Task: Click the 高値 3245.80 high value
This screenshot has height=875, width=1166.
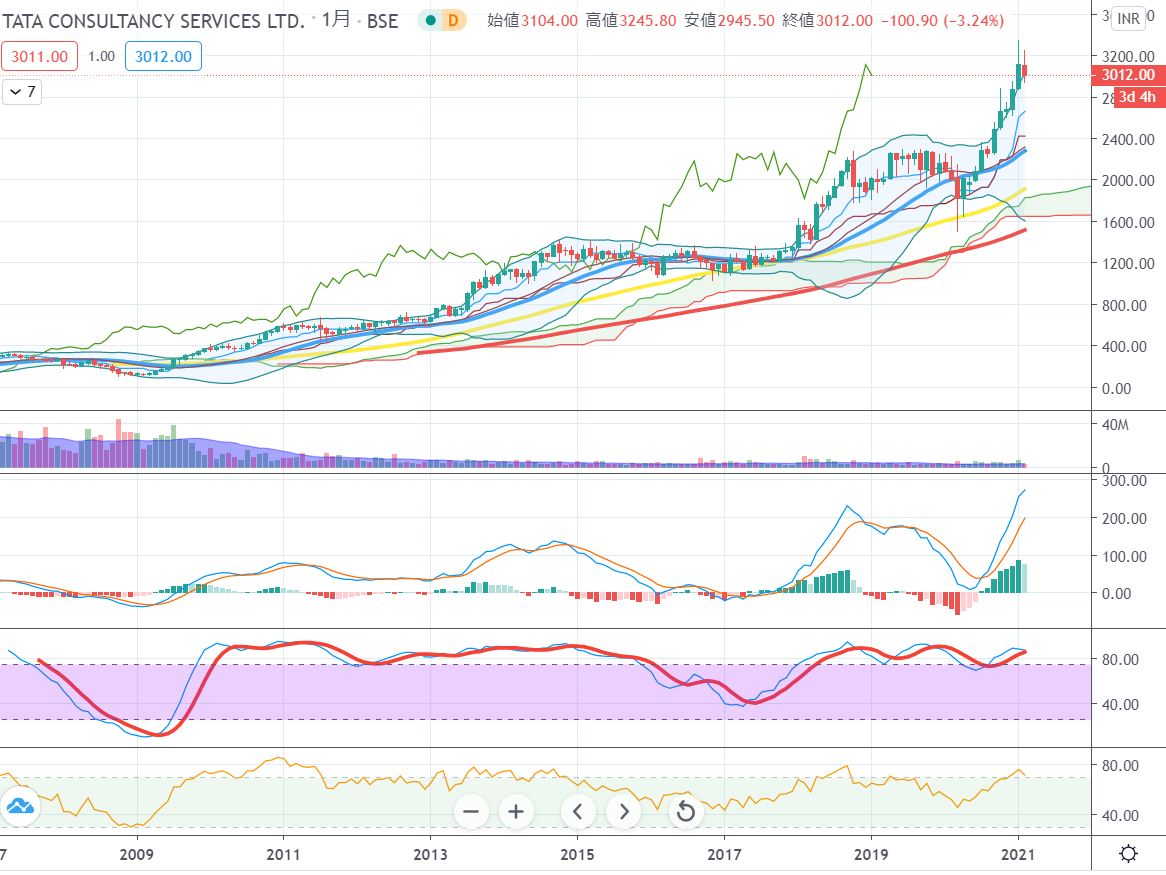Action: [631, 21]
